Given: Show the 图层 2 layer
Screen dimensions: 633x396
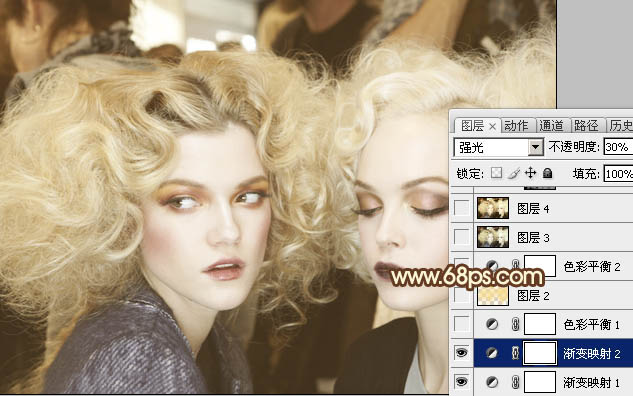Looking at the screenshot, I should pos(461,295).
